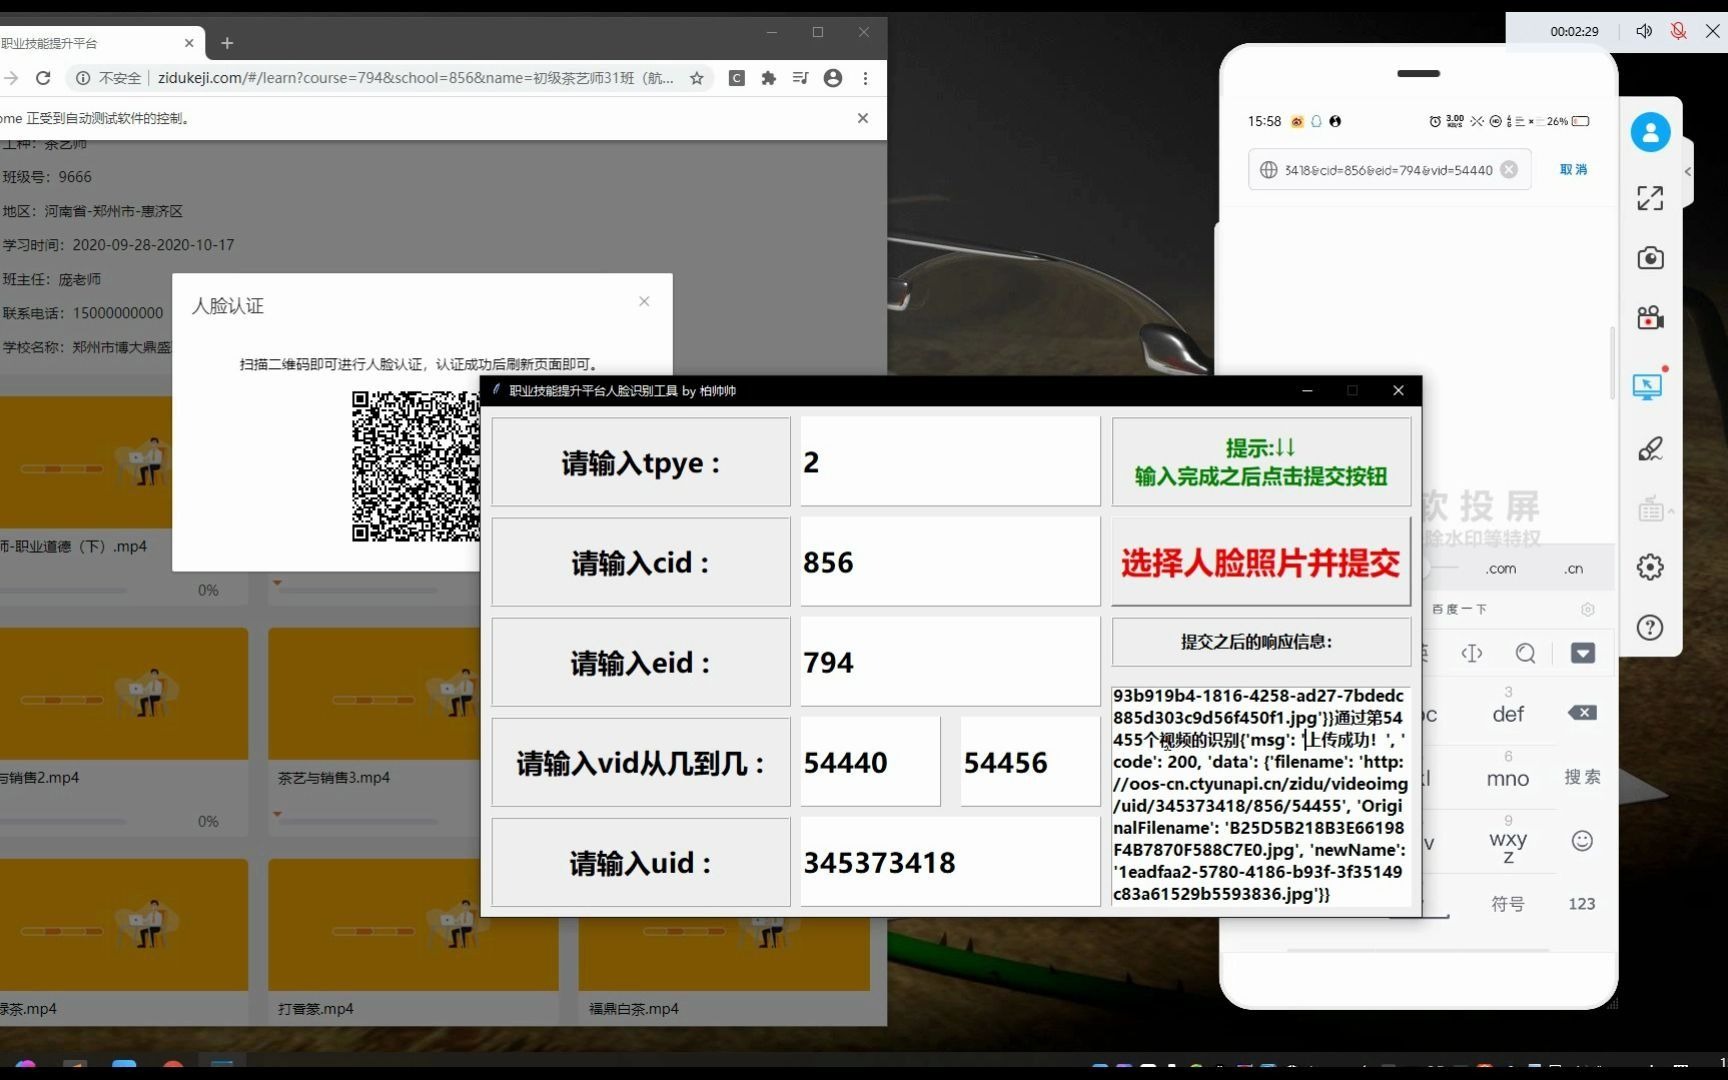Tap the keyboard cursor move icon

click(x=1471, y=653)
